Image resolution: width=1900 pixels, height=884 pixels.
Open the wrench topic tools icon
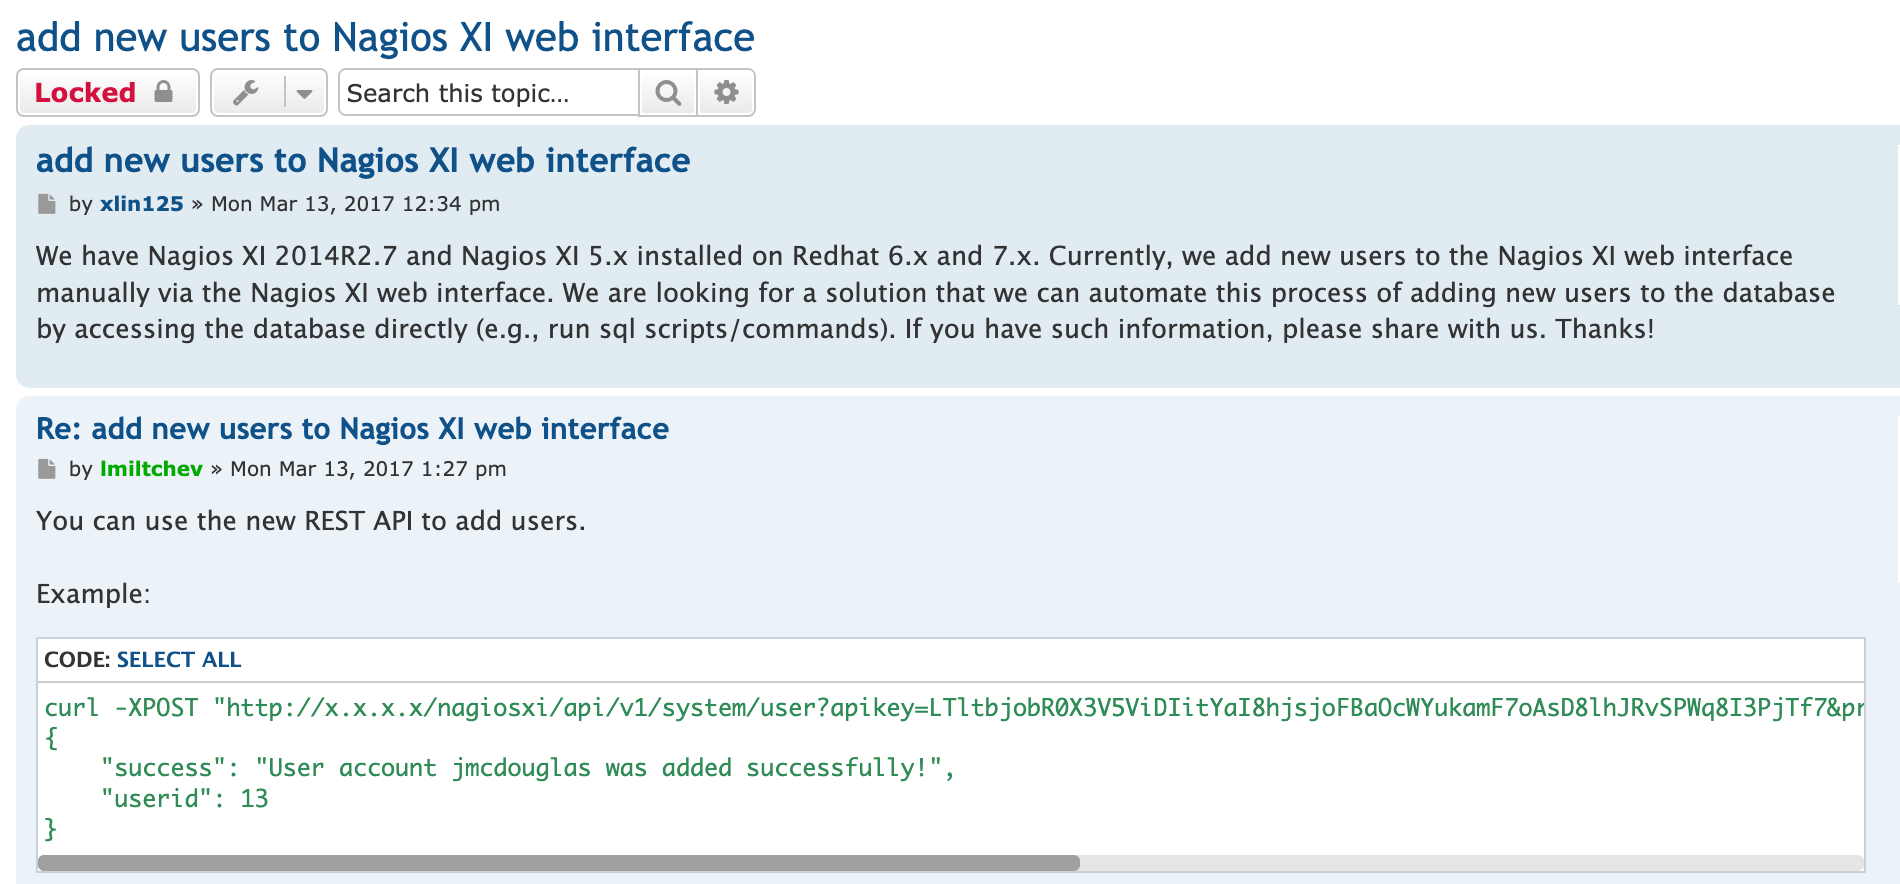tap(247, 93)
